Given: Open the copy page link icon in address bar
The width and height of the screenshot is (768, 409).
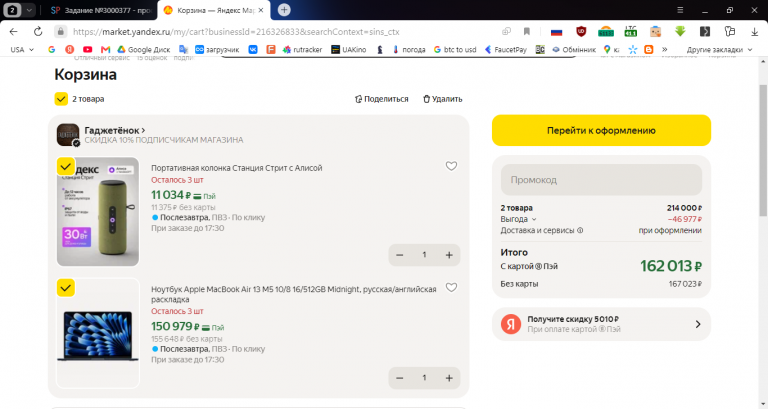Looking at the screenshot, I should pyautogui.click(x=506, y=32).
